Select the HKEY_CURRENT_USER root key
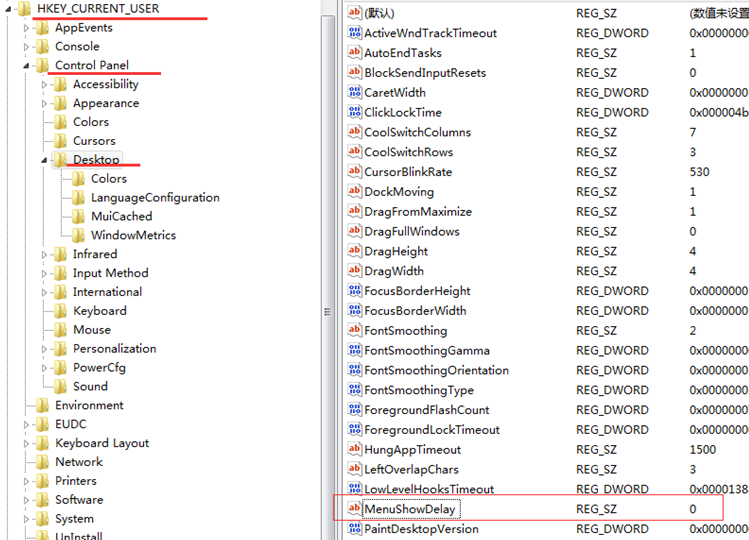 tap(97, 9)
